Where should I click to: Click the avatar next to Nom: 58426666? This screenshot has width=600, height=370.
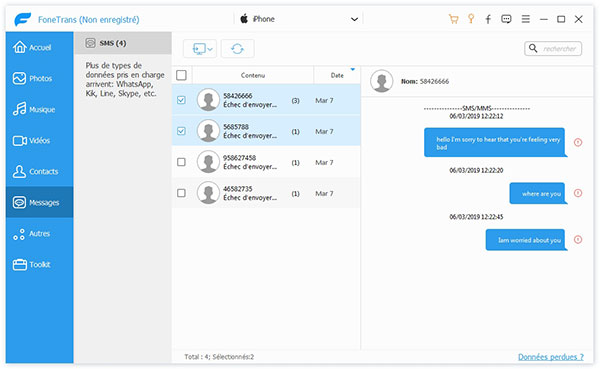tap(382, 81)
